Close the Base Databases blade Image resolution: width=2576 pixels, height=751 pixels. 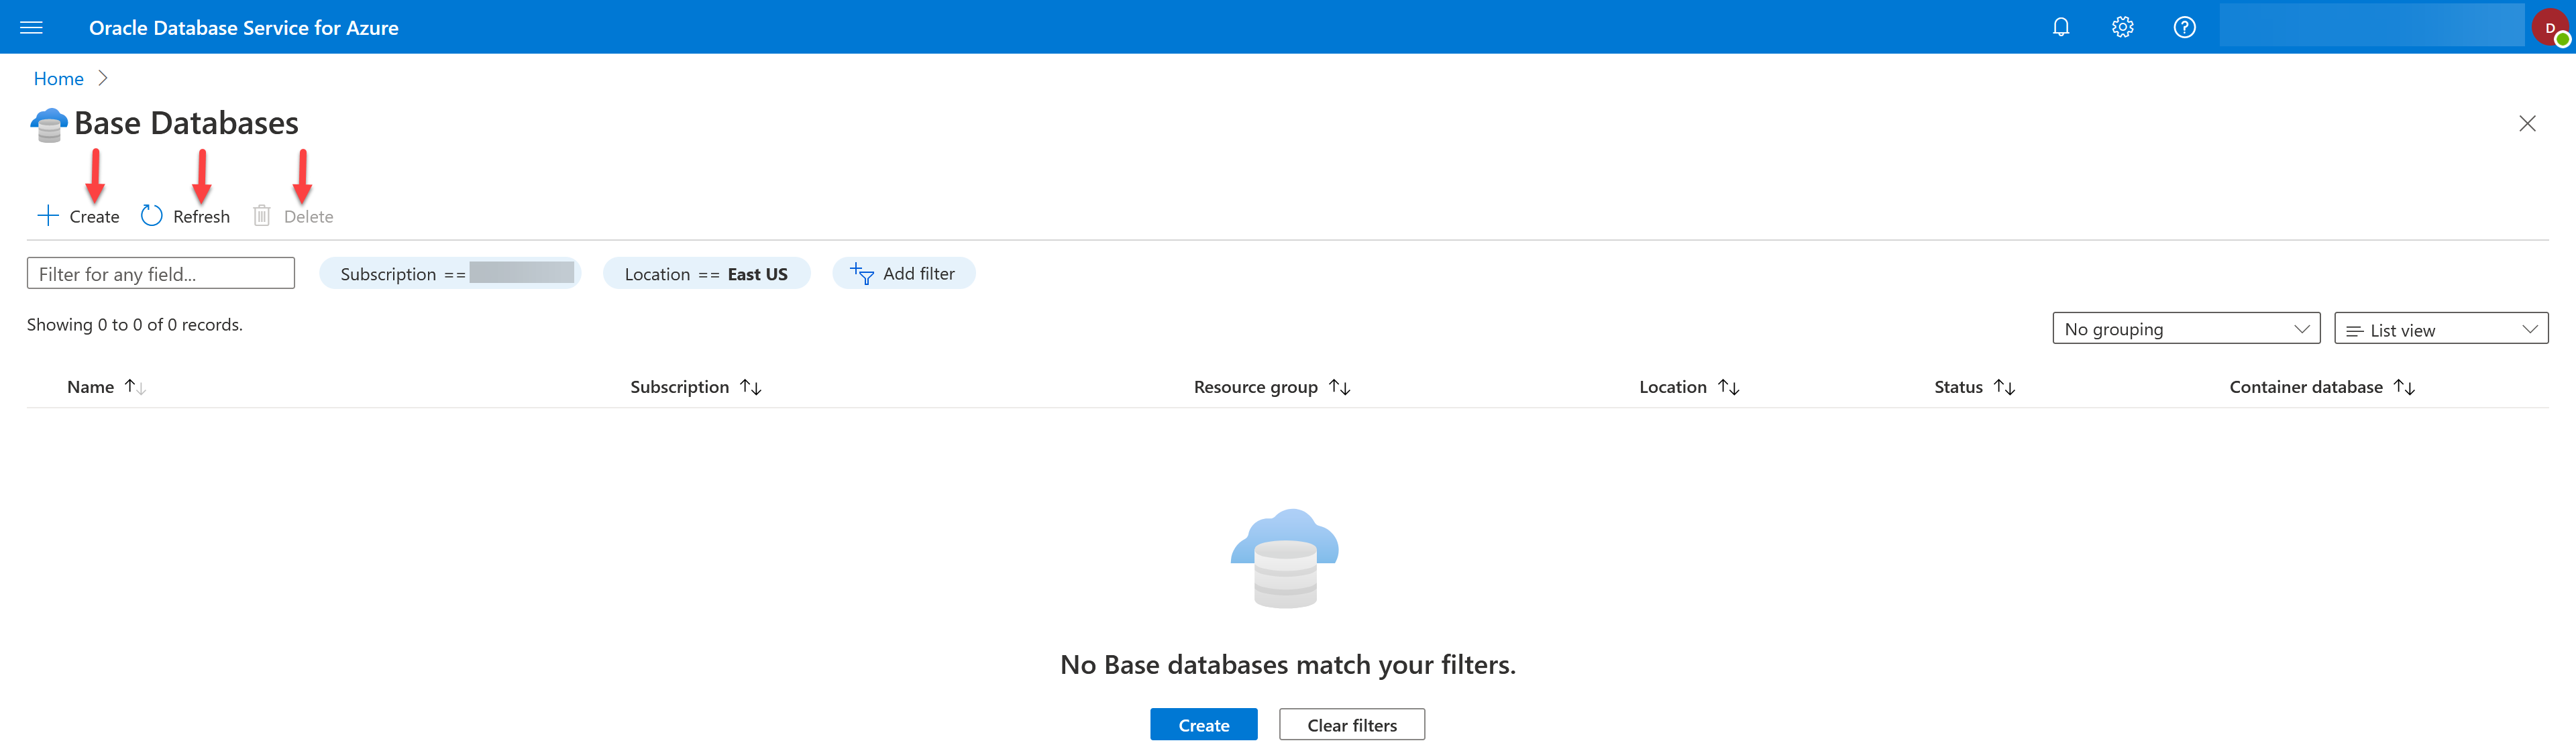[2527, 123]
